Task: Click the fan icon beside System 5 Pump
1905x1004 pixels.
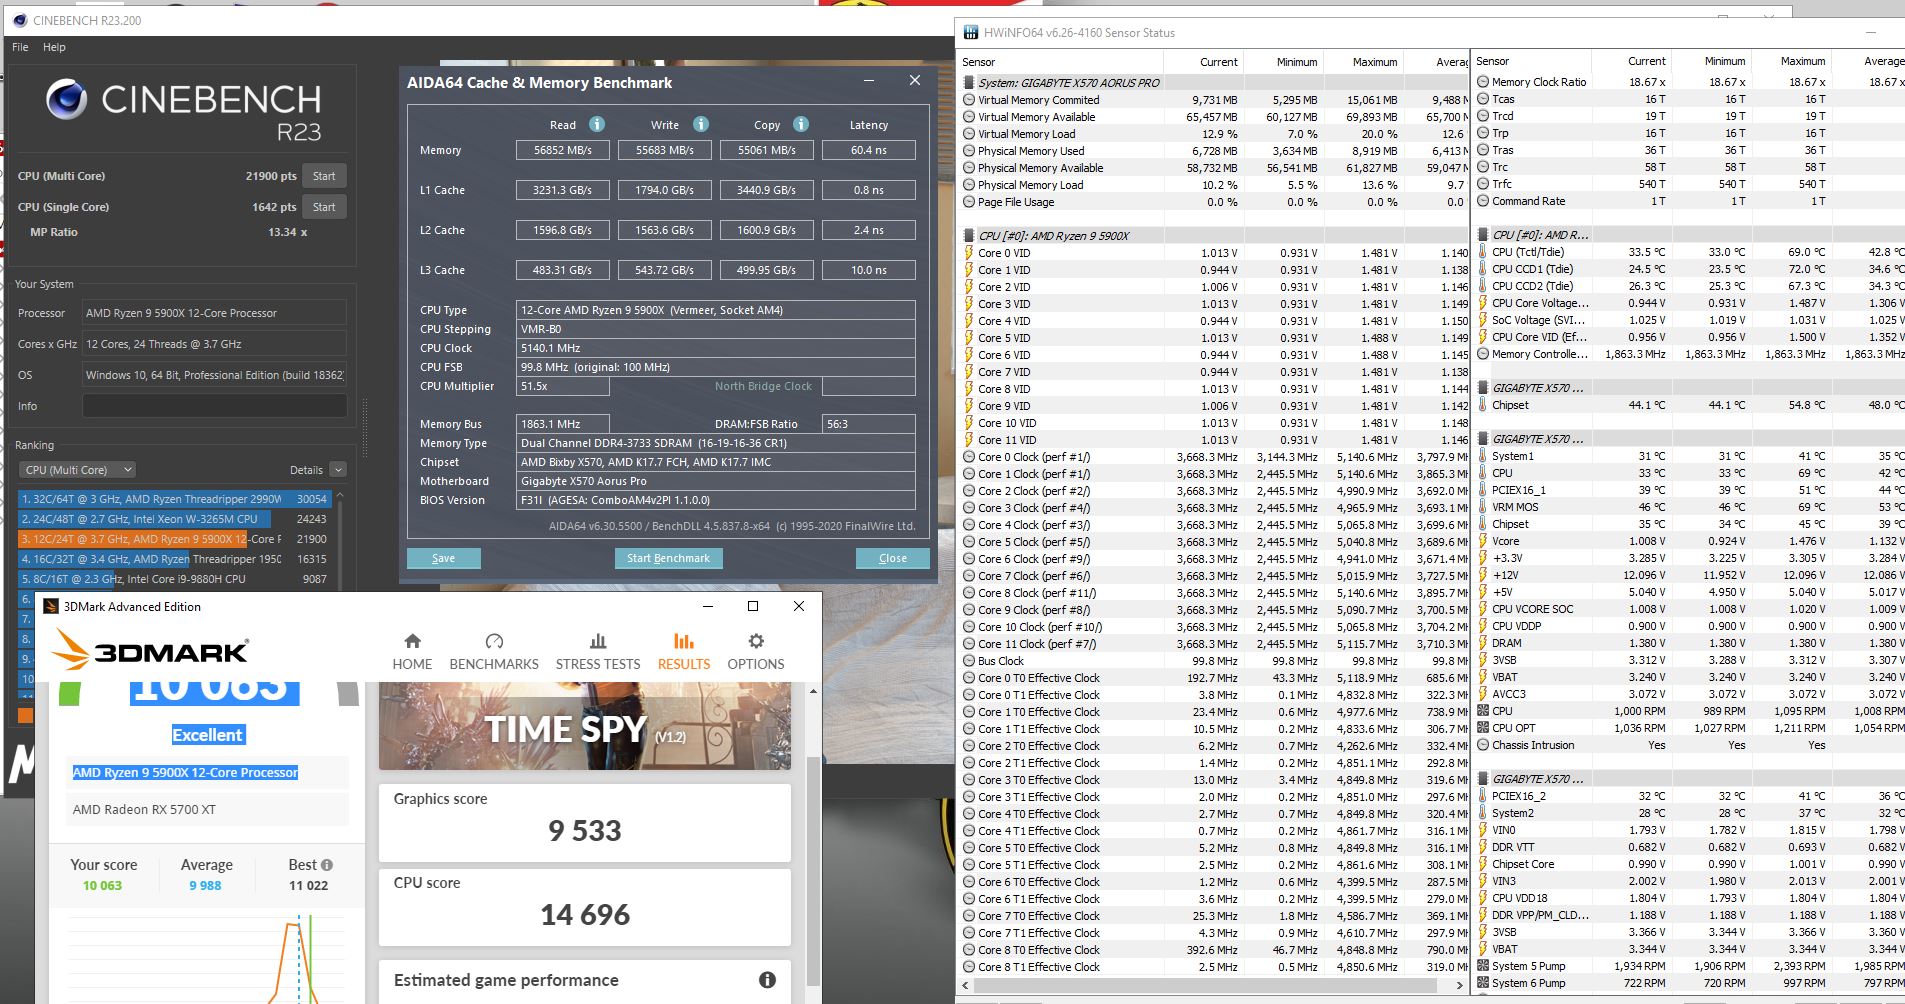Action: pyautogui.click(x=1483, y=966)
